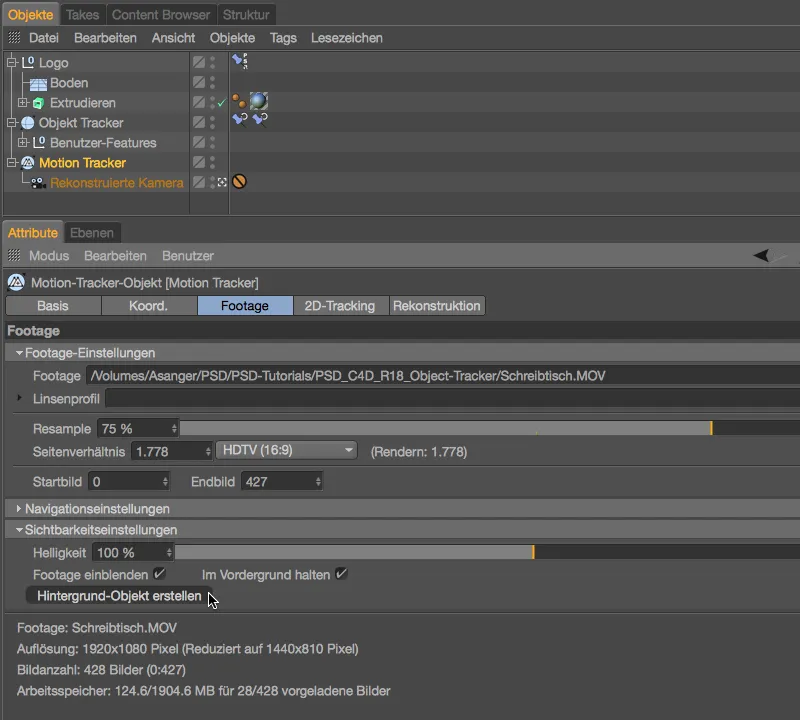Click the camera target icon on Rekonstruierte Kamera
The image size is (800, 720).
tap(222, 182)
